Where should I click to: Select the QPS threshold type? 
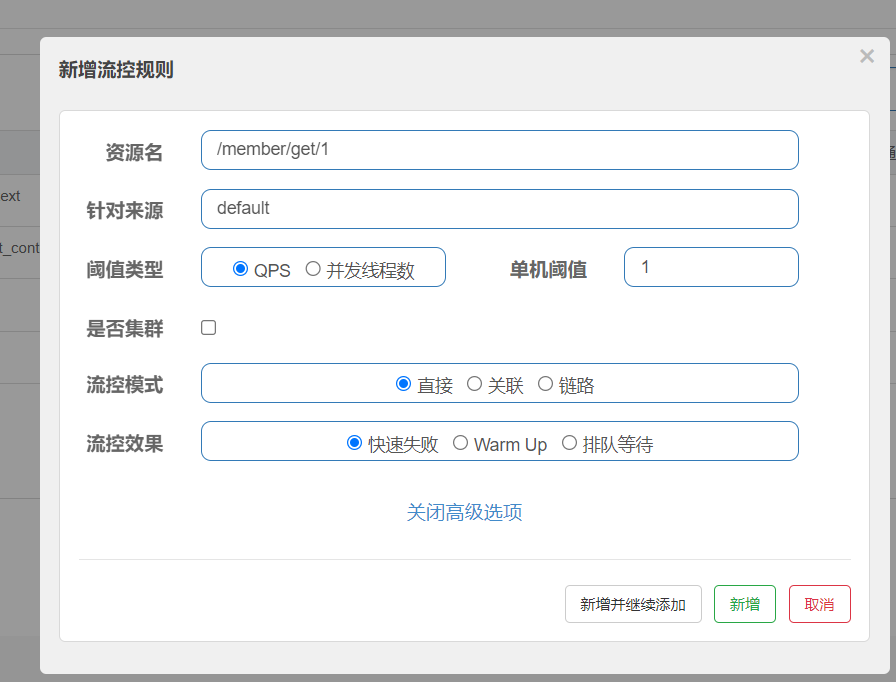[240, 269]
